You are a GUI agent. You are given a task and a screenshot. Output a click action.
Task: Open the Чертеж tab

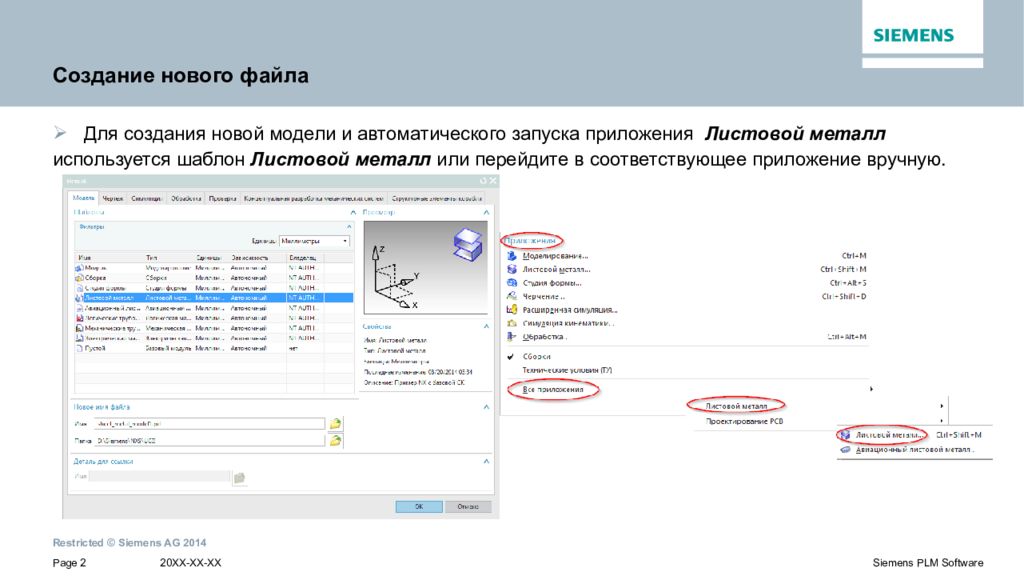112,199
